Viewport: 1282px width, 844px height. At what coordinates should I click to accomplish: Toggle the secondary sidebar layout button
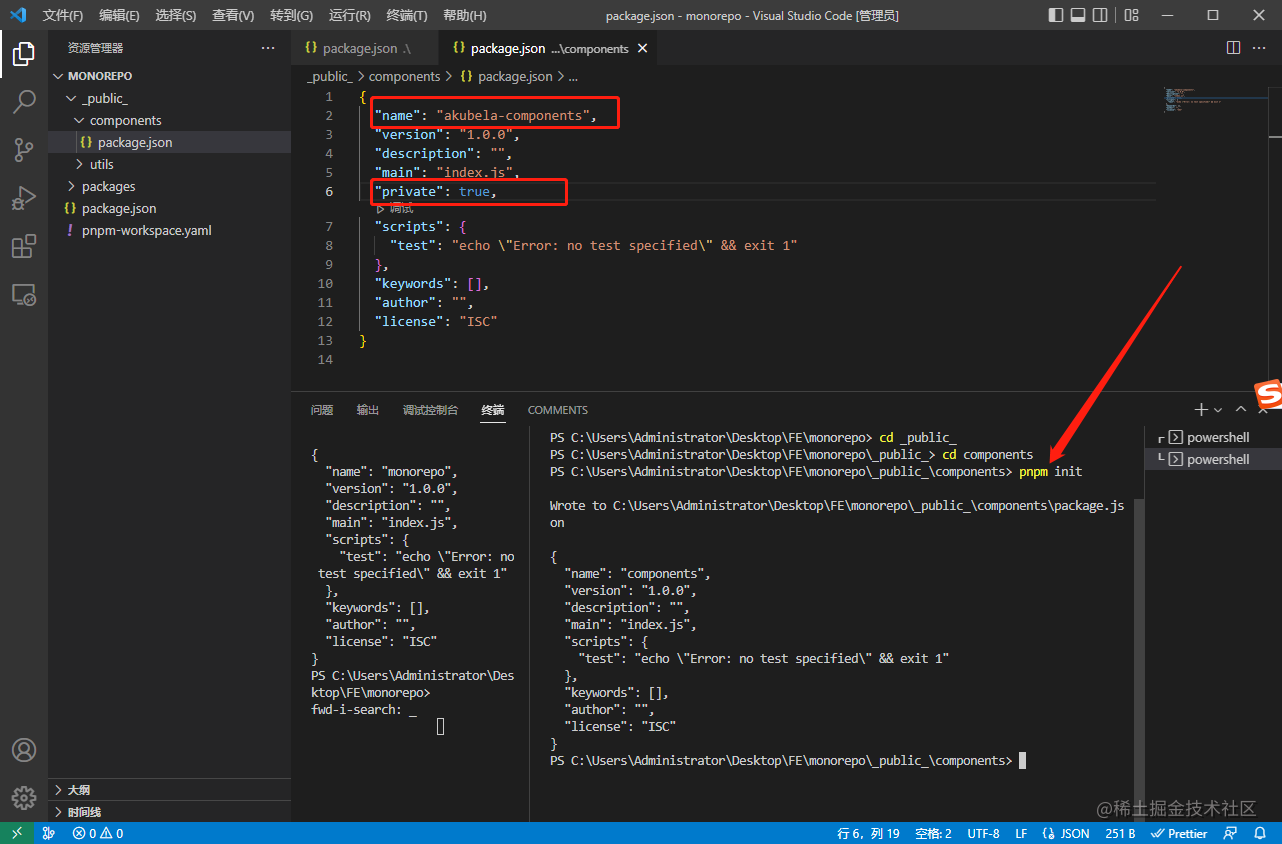[x=1100, y=15]
